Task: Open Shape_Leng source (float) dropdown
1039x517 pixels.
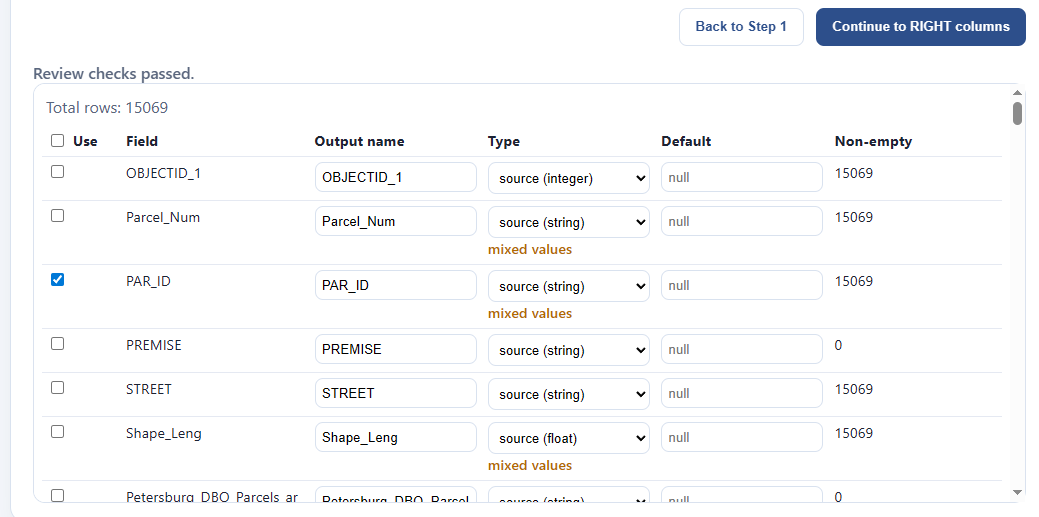Action: click(569, 438)
